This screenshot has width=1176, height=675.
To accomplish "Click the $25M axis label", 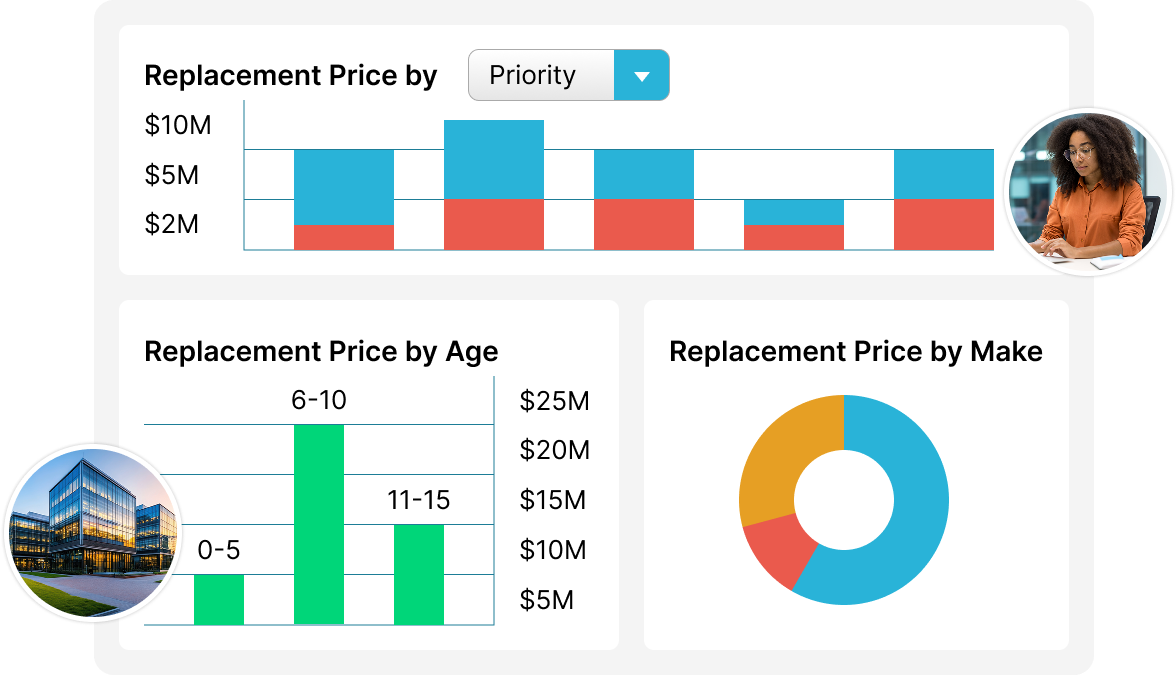I will [x=554, y=401].
